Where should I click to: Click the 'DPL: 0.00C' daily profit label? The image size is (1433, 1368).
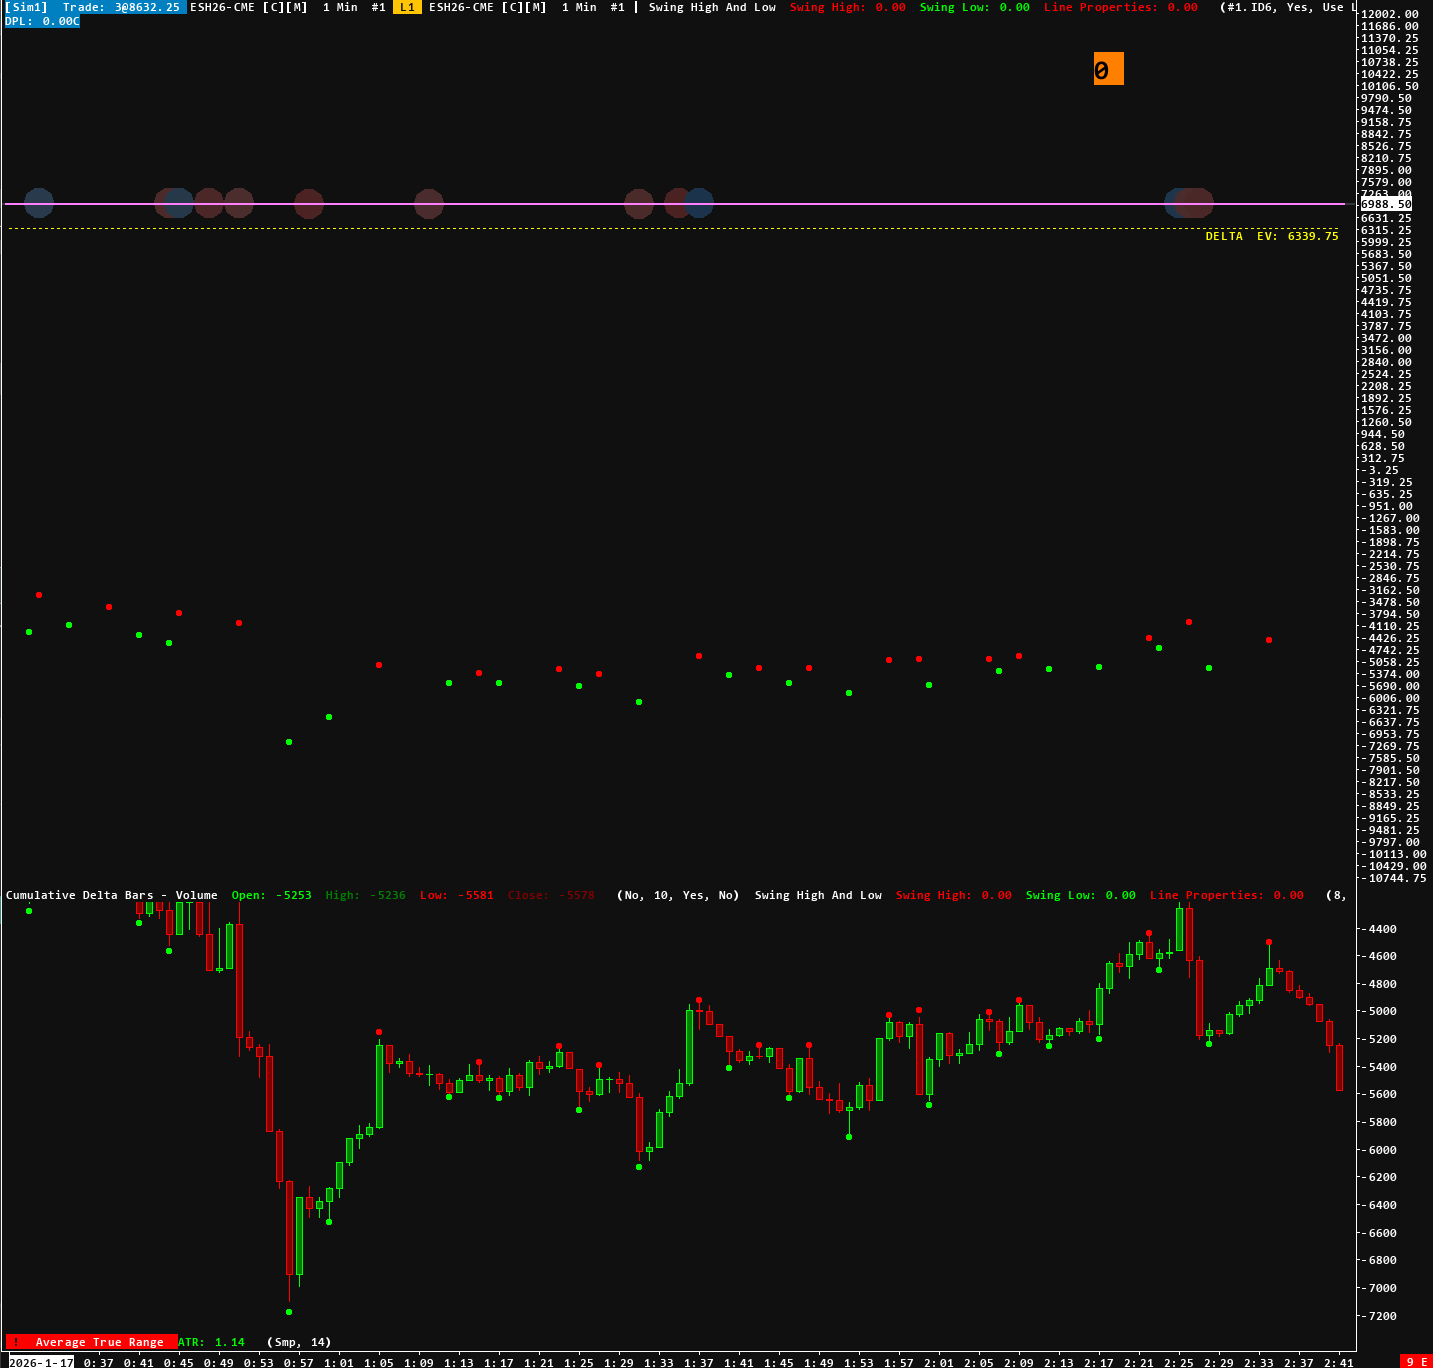pos(42,21)
